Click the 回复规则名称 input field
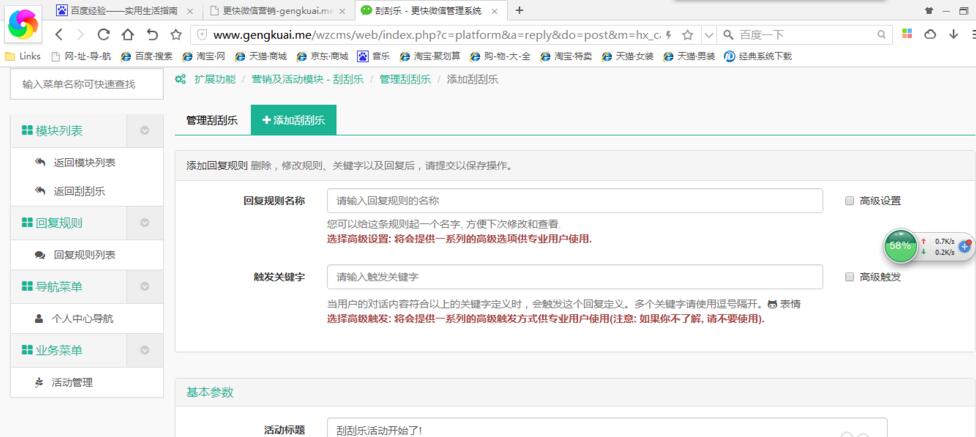Viewport: 976px width, 437px height. coord(574,201)
